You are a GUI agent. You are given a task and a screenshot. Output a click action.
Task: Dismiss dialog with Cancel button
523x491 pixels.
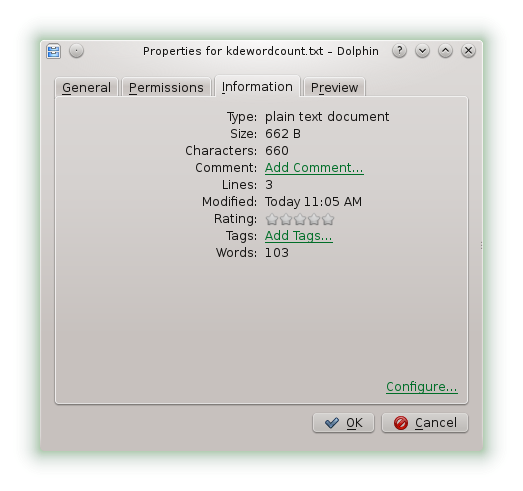(x=425, y=423)
